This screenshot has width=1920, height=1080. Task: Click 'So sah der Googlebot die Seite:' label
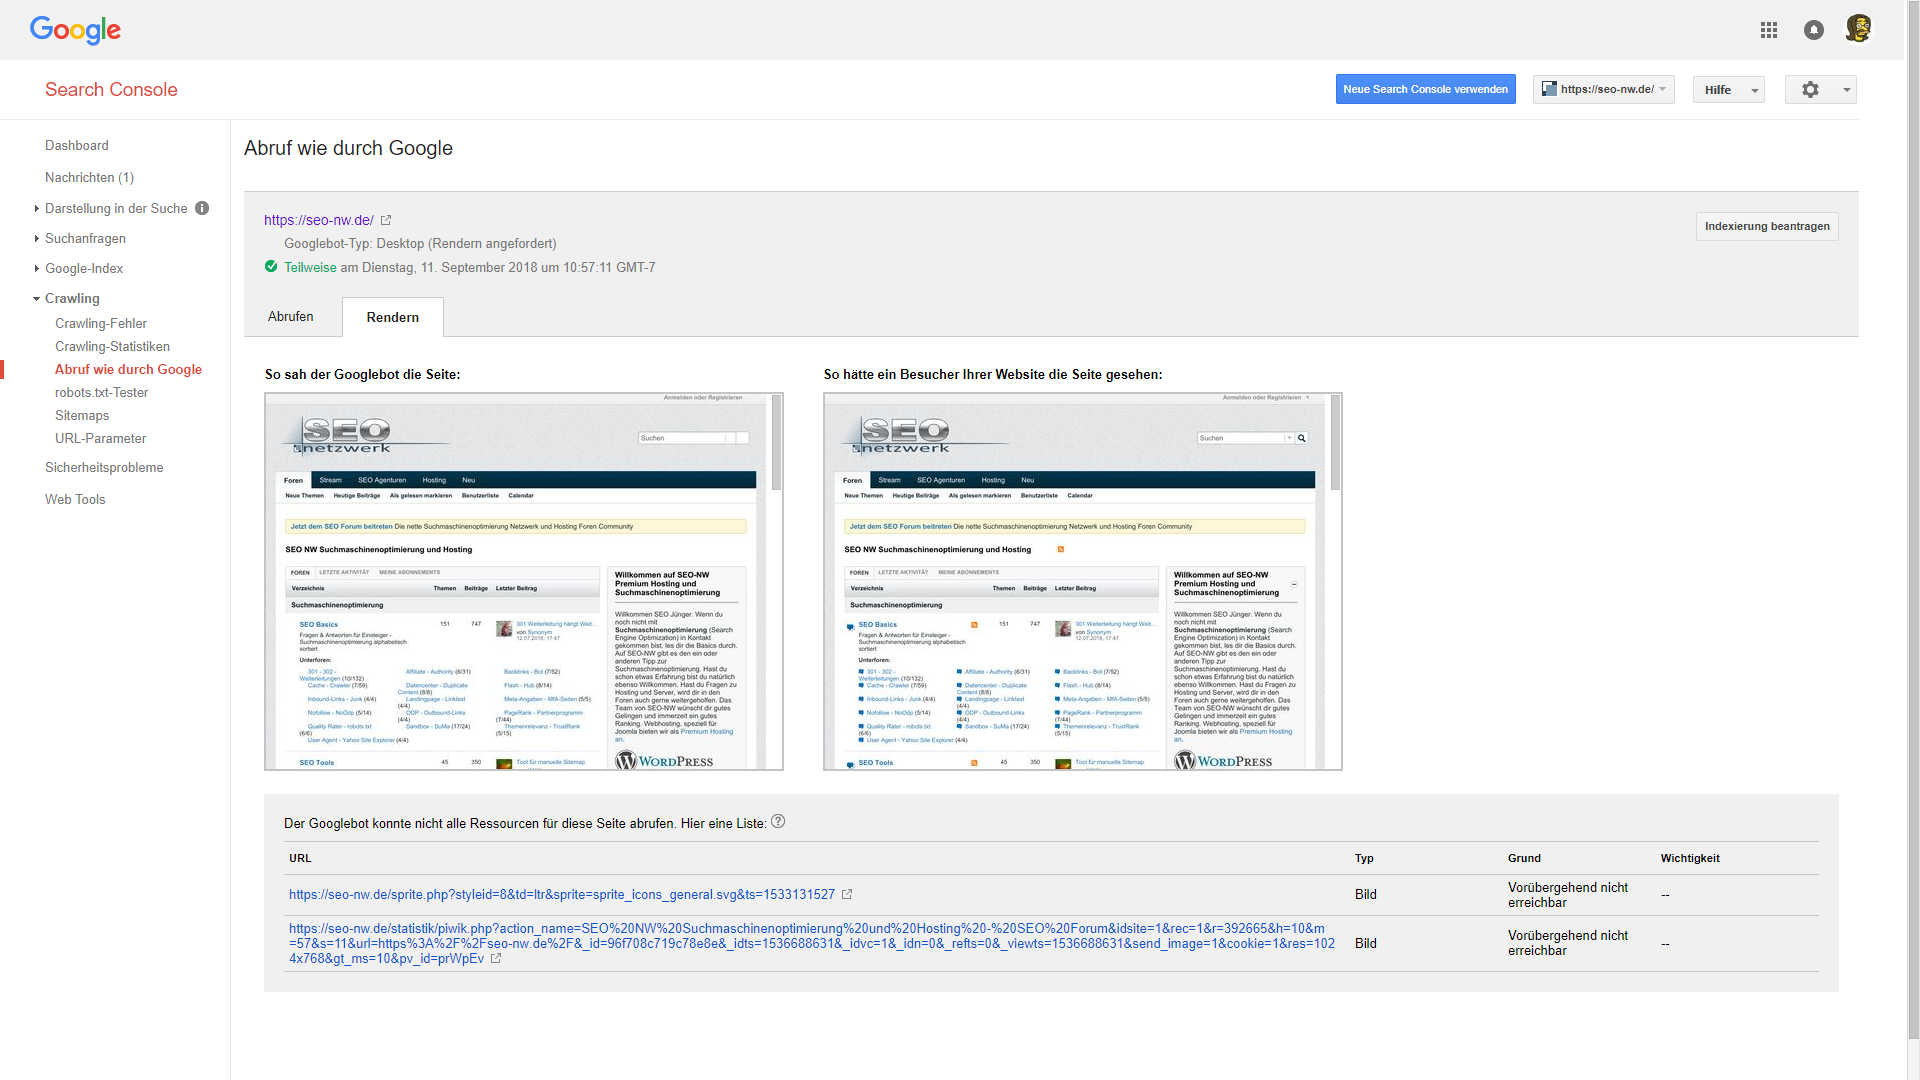point(362,374)
